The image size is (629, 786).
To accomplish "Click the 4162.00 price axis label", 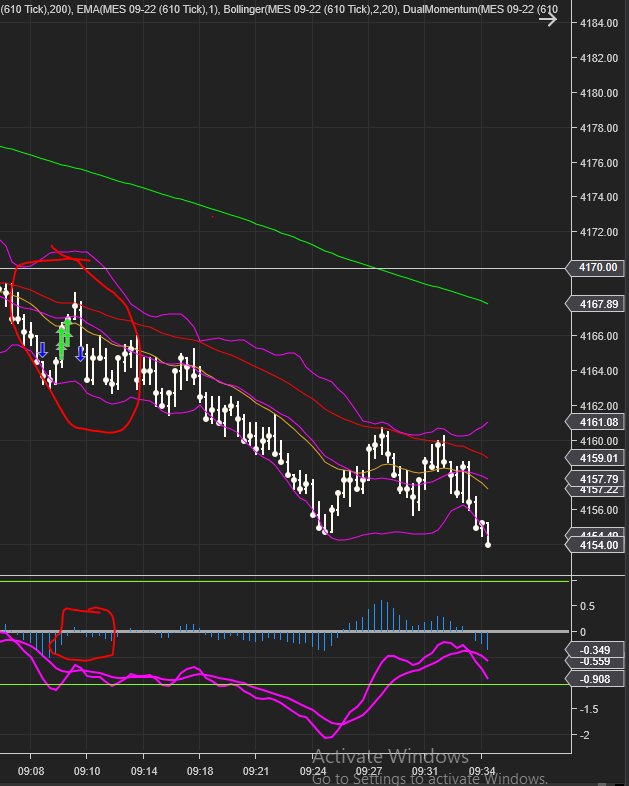I will click(598, 407).
